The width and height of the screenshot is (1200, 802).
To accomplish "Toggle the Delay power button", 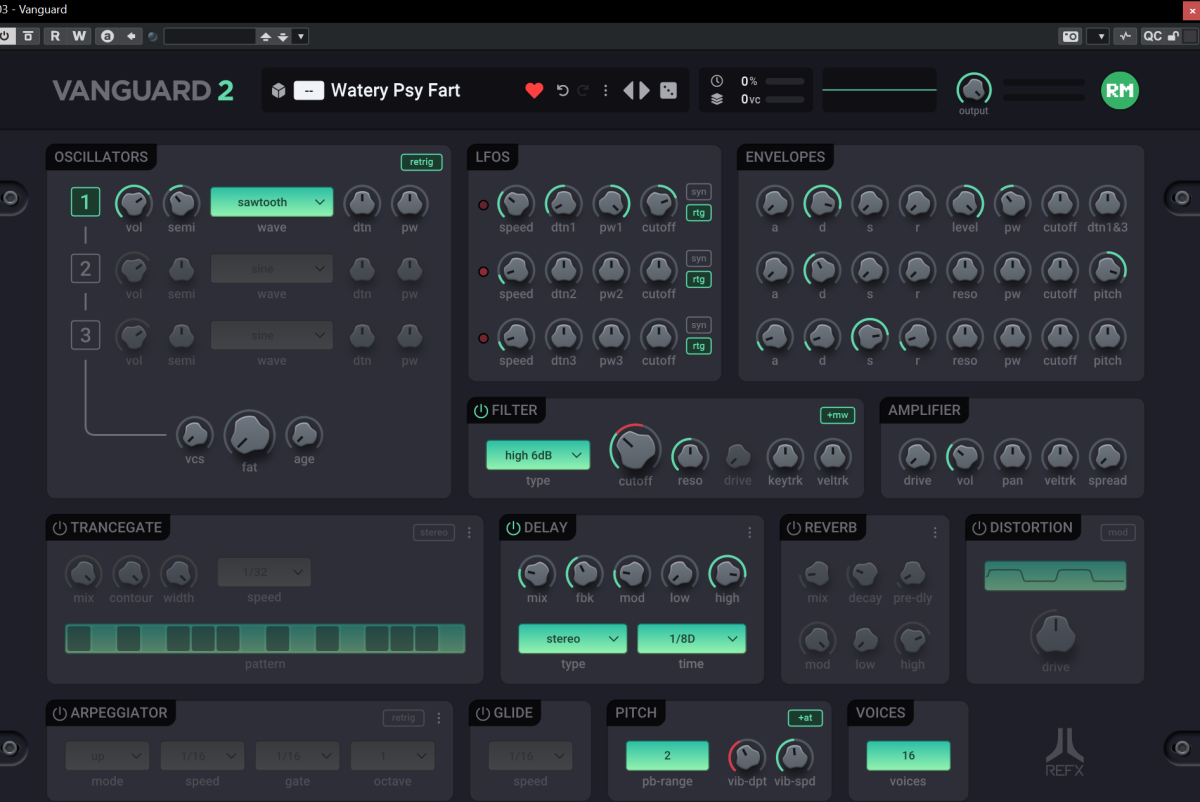I will click(x=513, y=528).
